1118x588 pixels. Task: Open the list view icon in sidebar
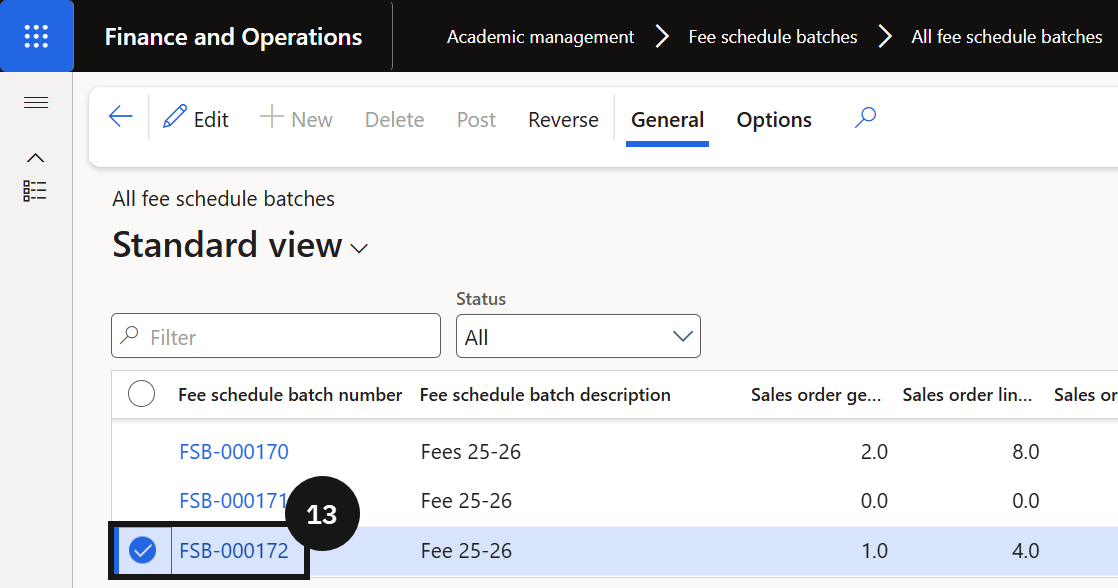tap(35, 191)
